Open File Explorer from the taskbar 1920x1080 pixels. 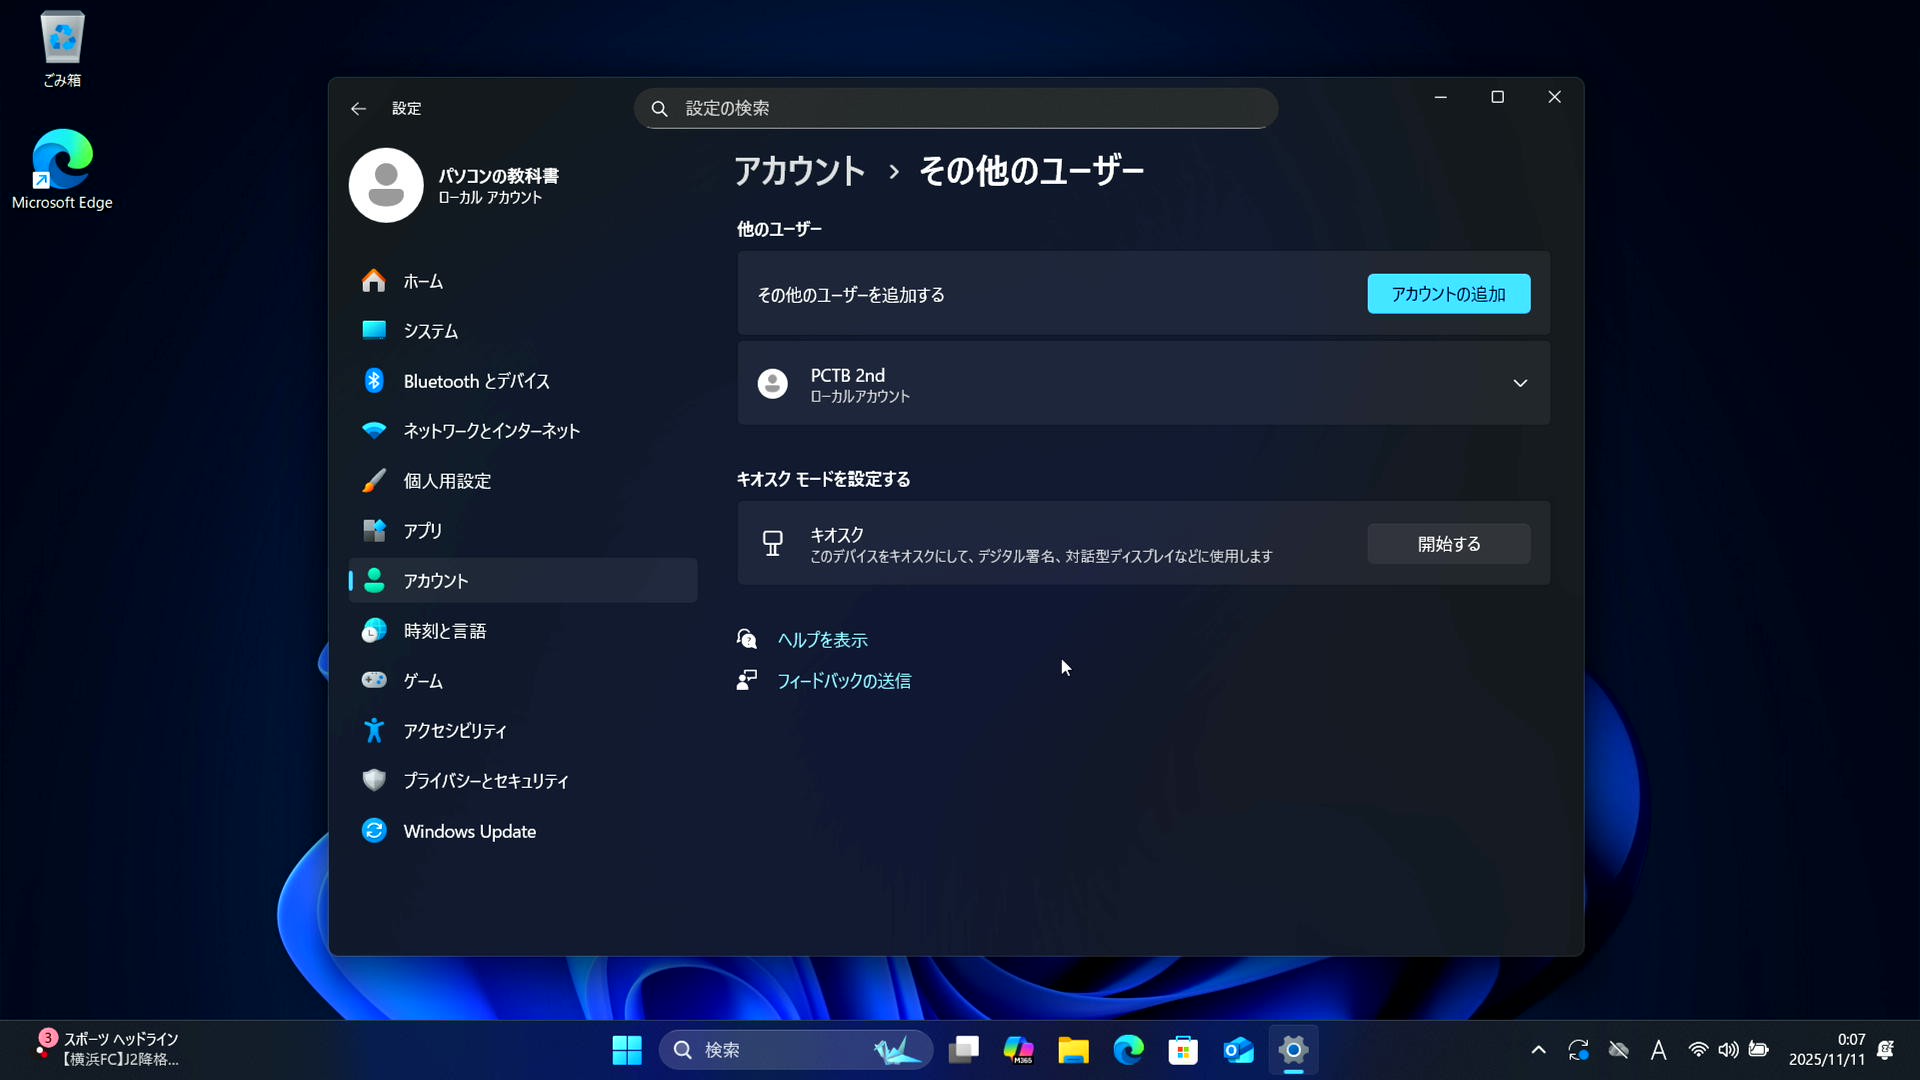coord(1073,1050)
